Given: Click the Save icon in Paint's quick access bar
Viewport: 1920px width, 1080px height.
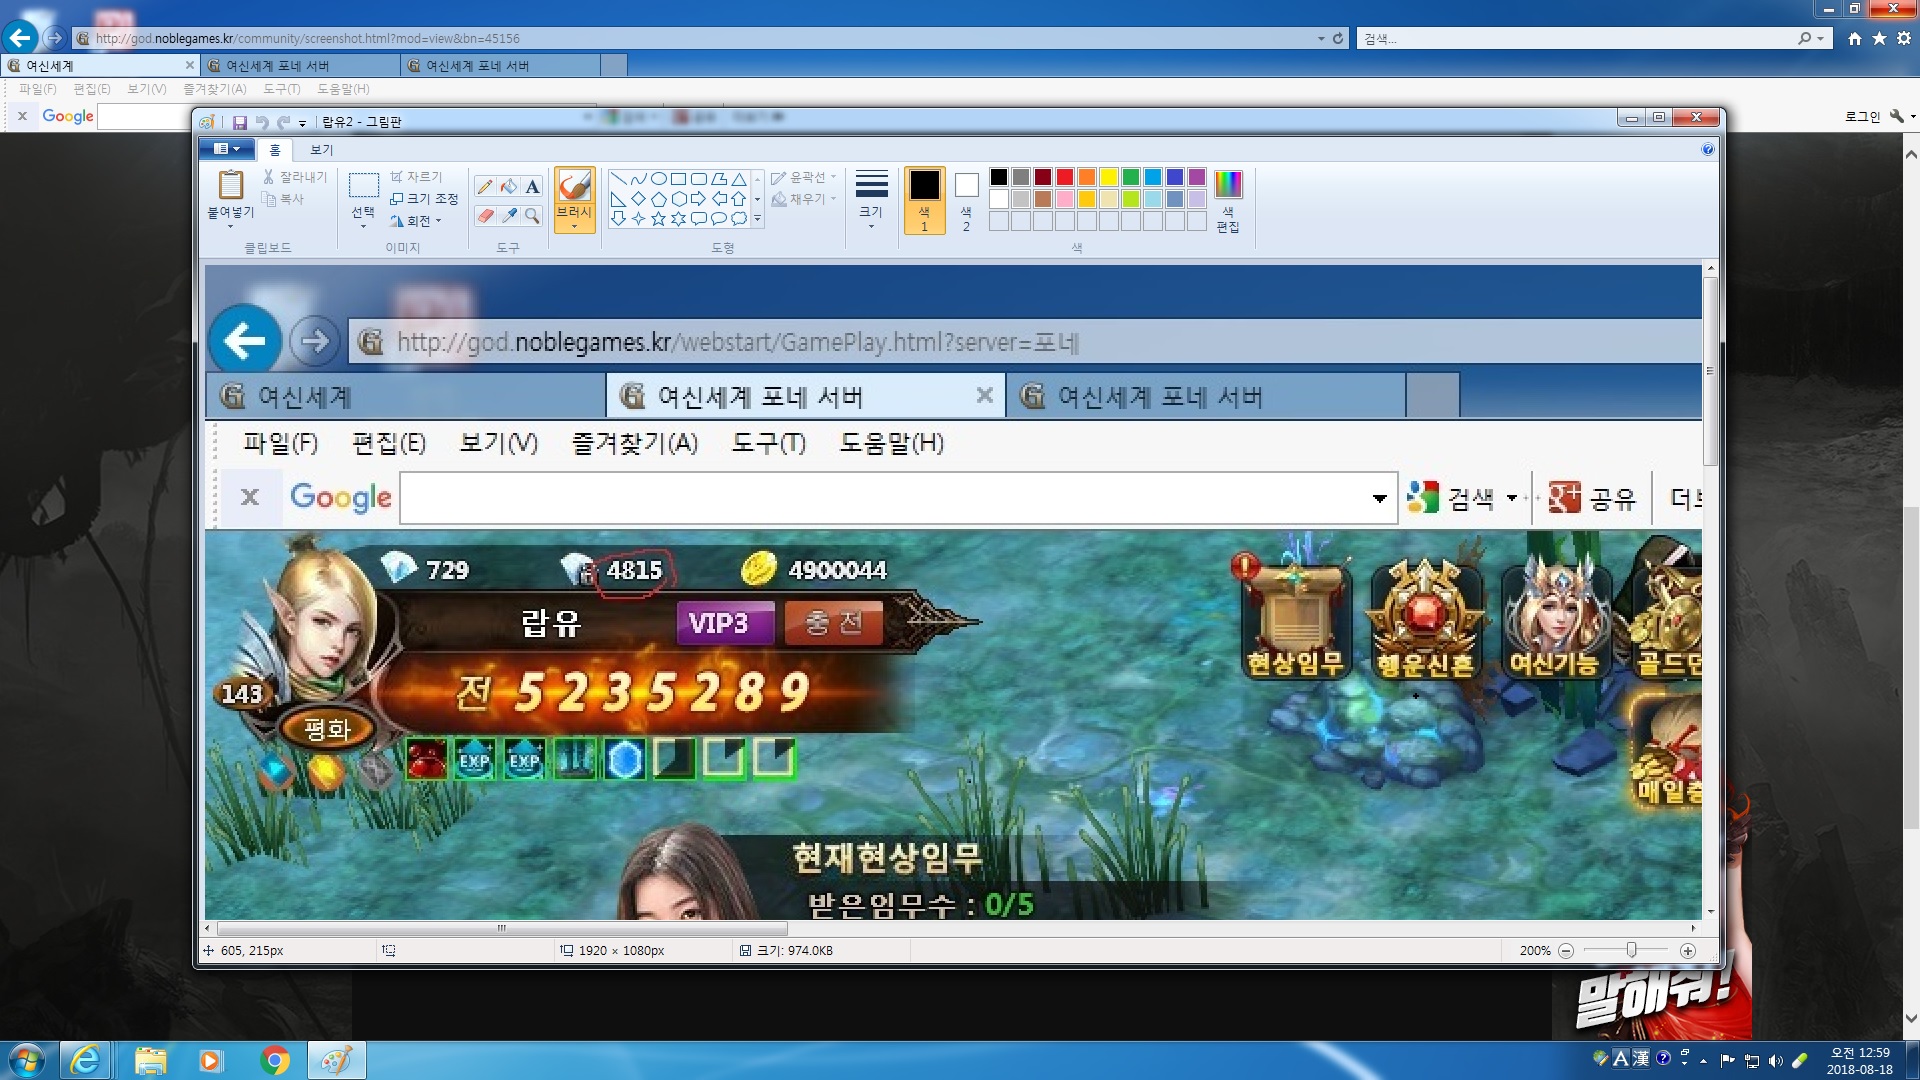Looking at the screenshot, I should point(240,122).
